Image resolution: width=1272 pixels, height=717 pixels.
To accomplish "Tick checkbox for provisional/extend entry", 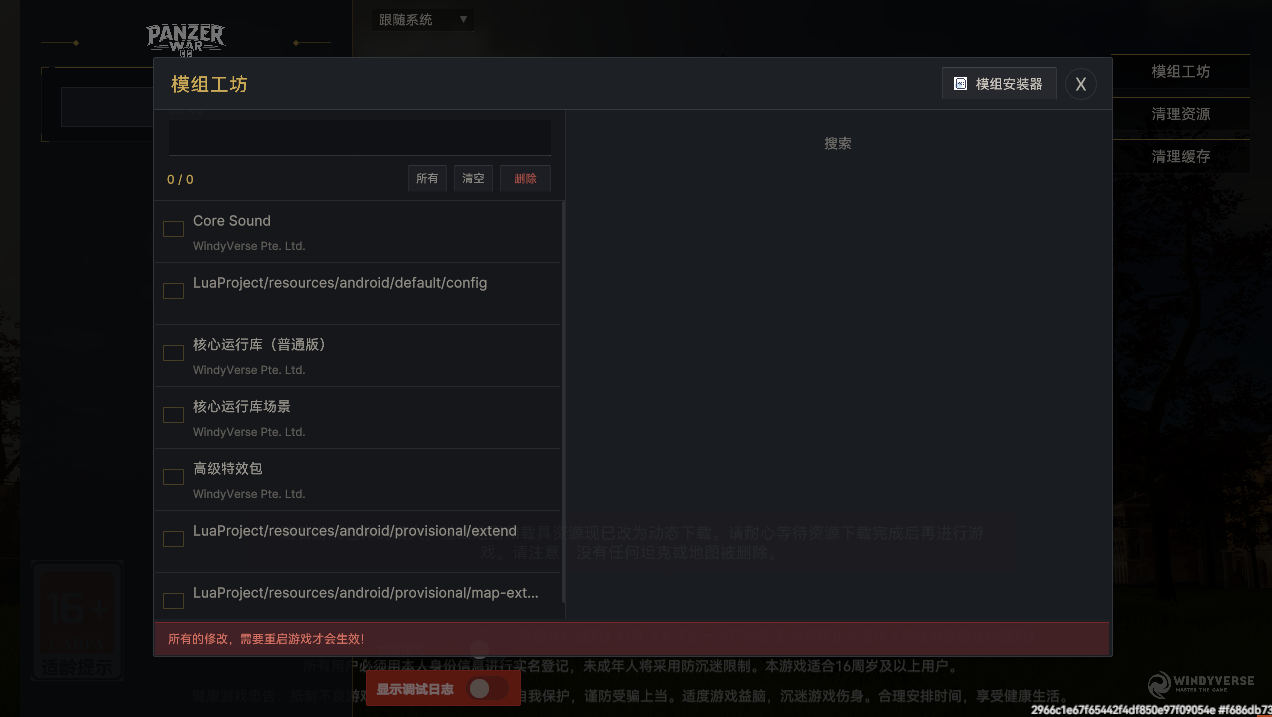I will pos(173,539).
